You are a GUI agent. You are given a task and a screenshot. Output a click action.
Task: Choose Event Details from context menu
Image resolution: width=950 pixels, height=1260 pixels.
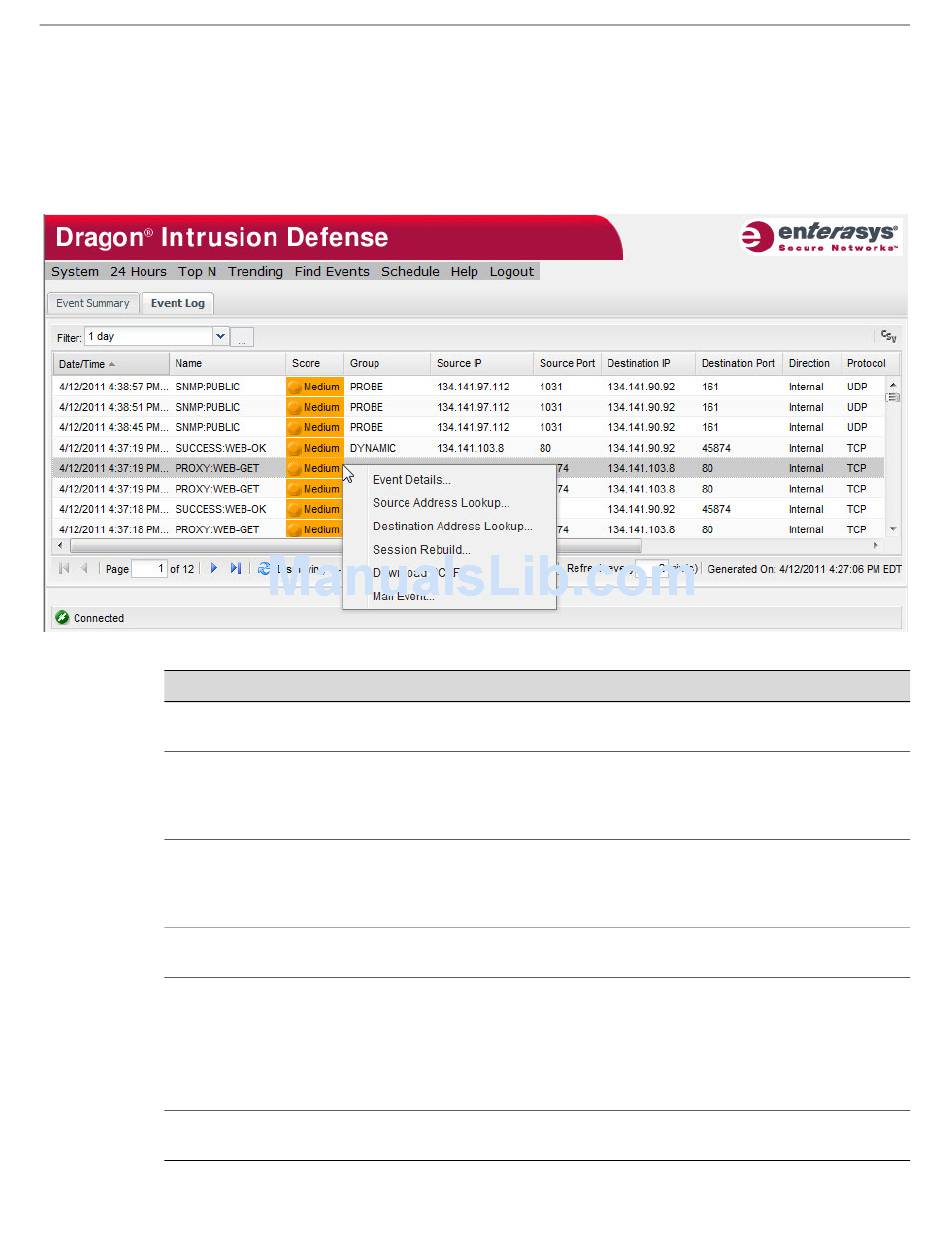tap(412, 480)
